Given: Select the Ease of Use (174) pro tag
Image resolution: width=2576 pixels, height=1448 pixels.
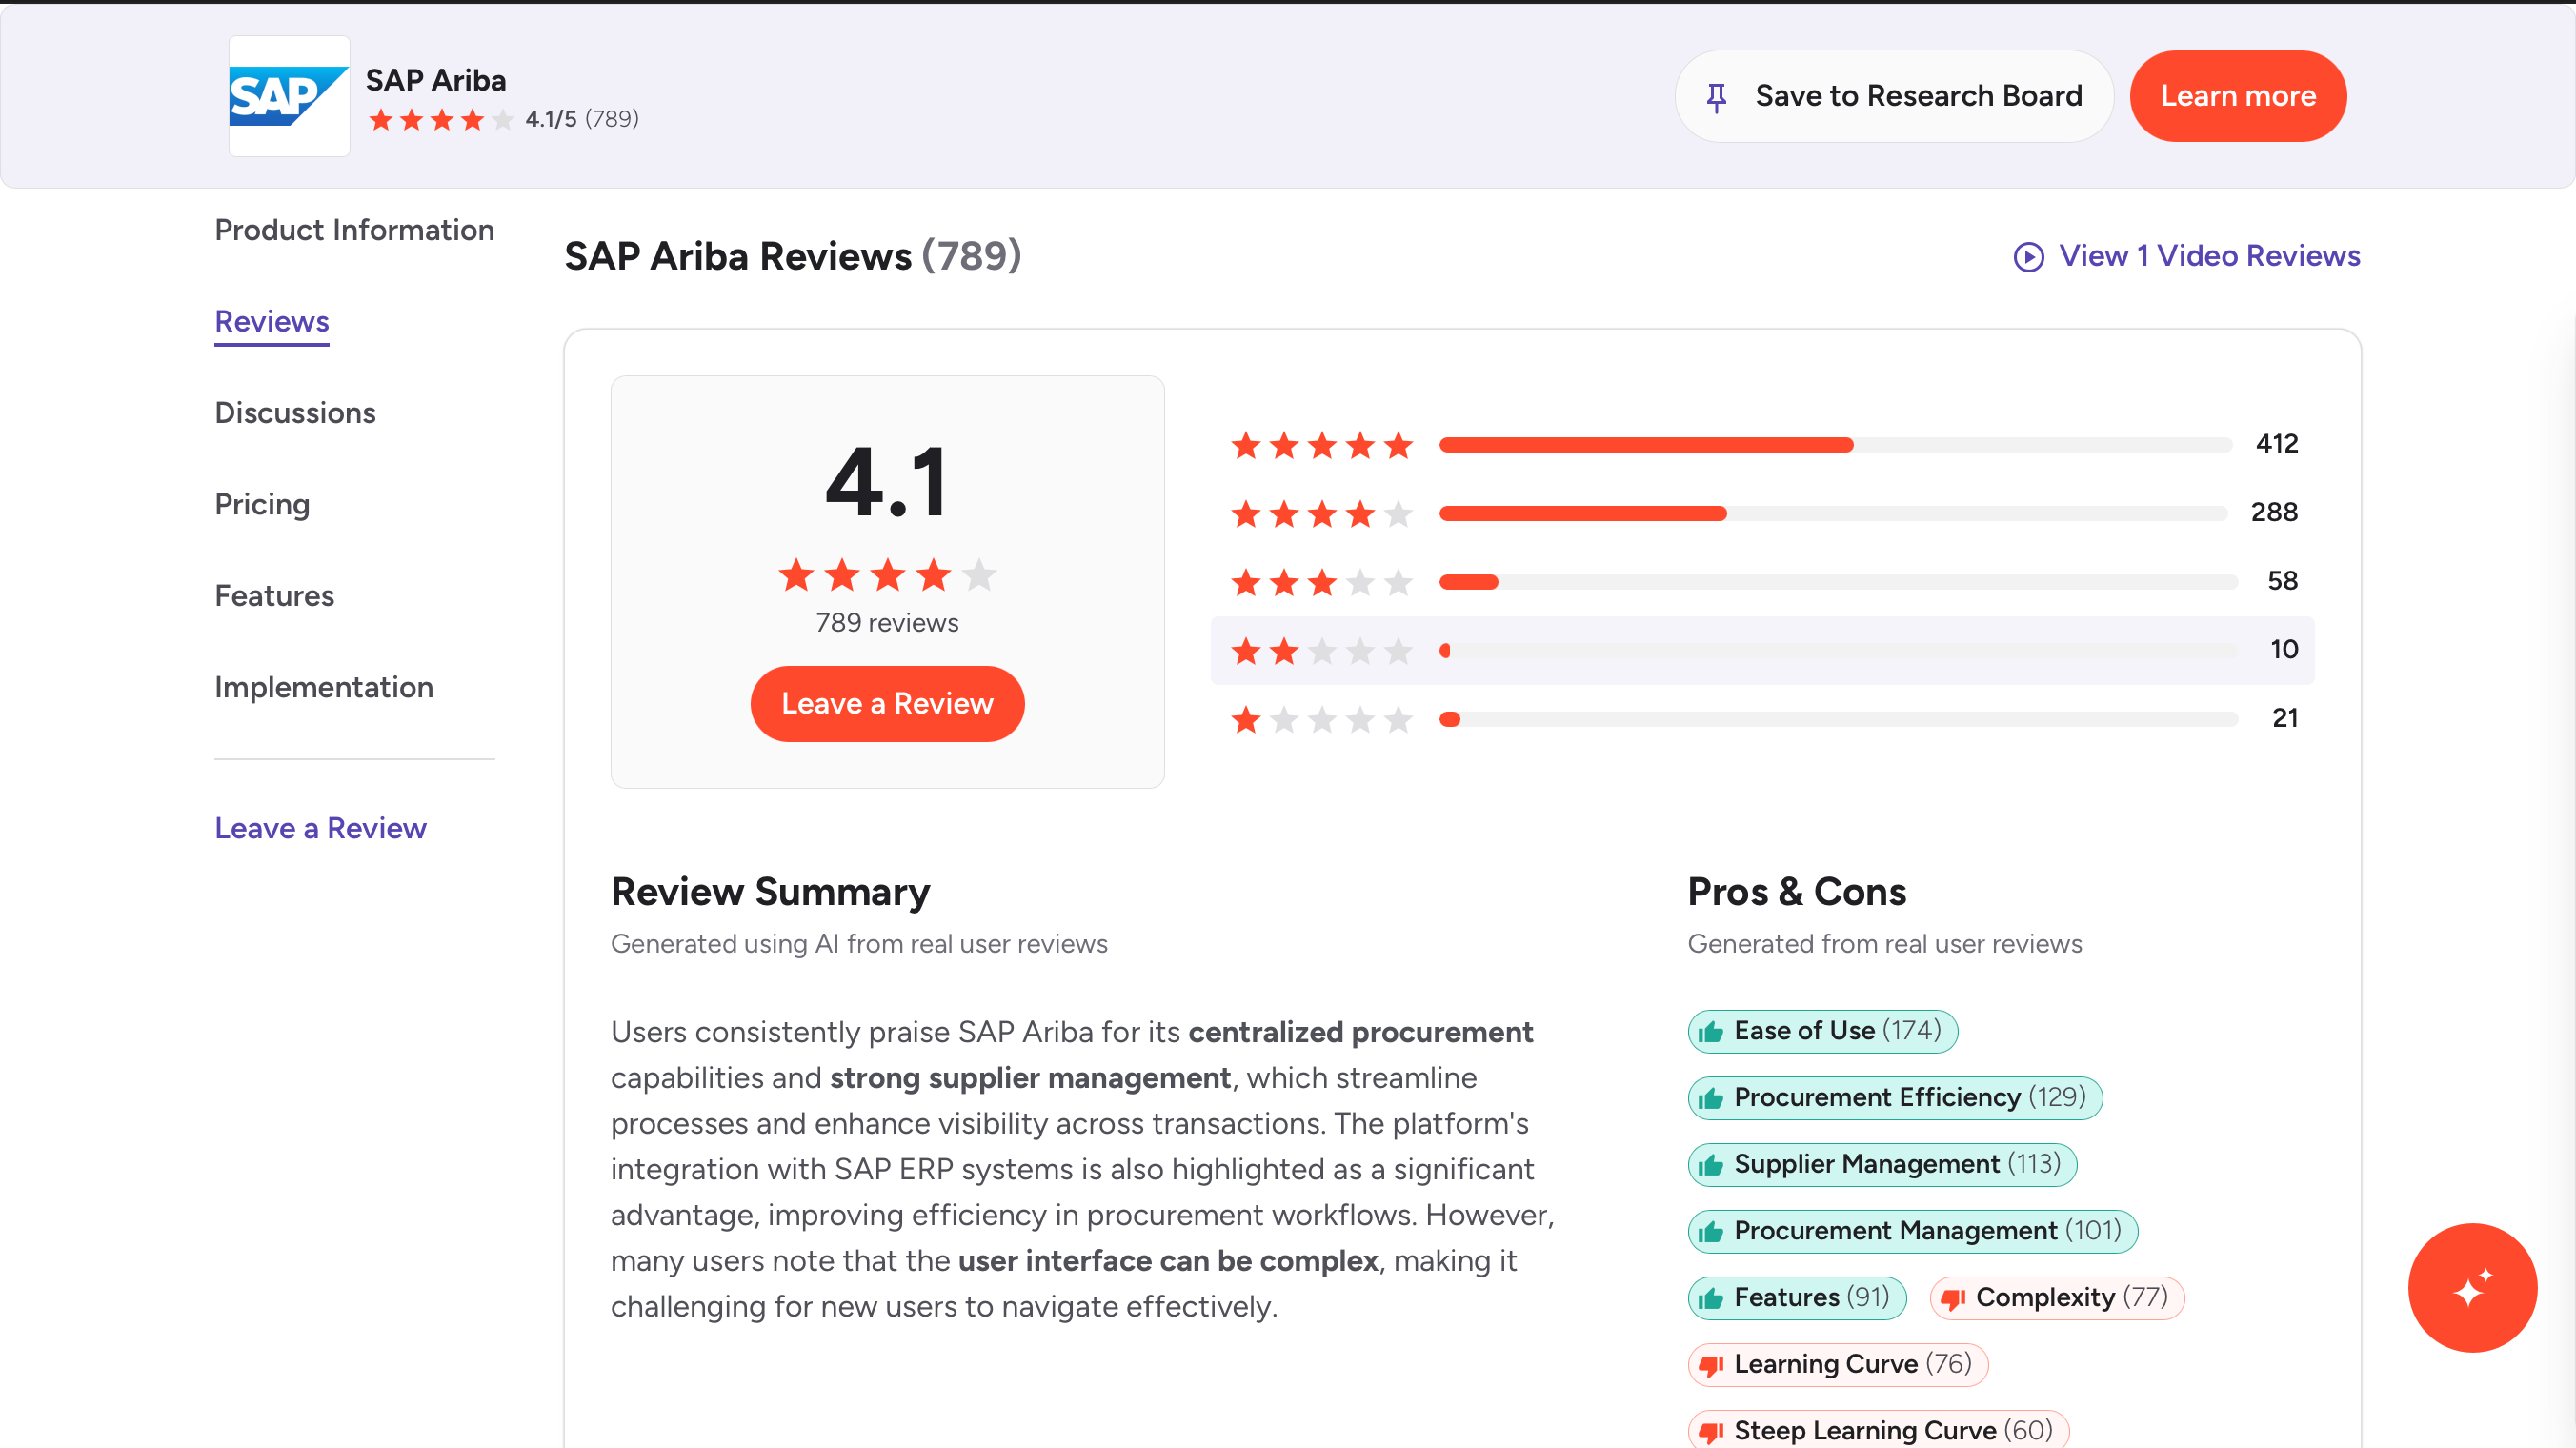Looking at the screenshot, I should click(1822, 1031).
